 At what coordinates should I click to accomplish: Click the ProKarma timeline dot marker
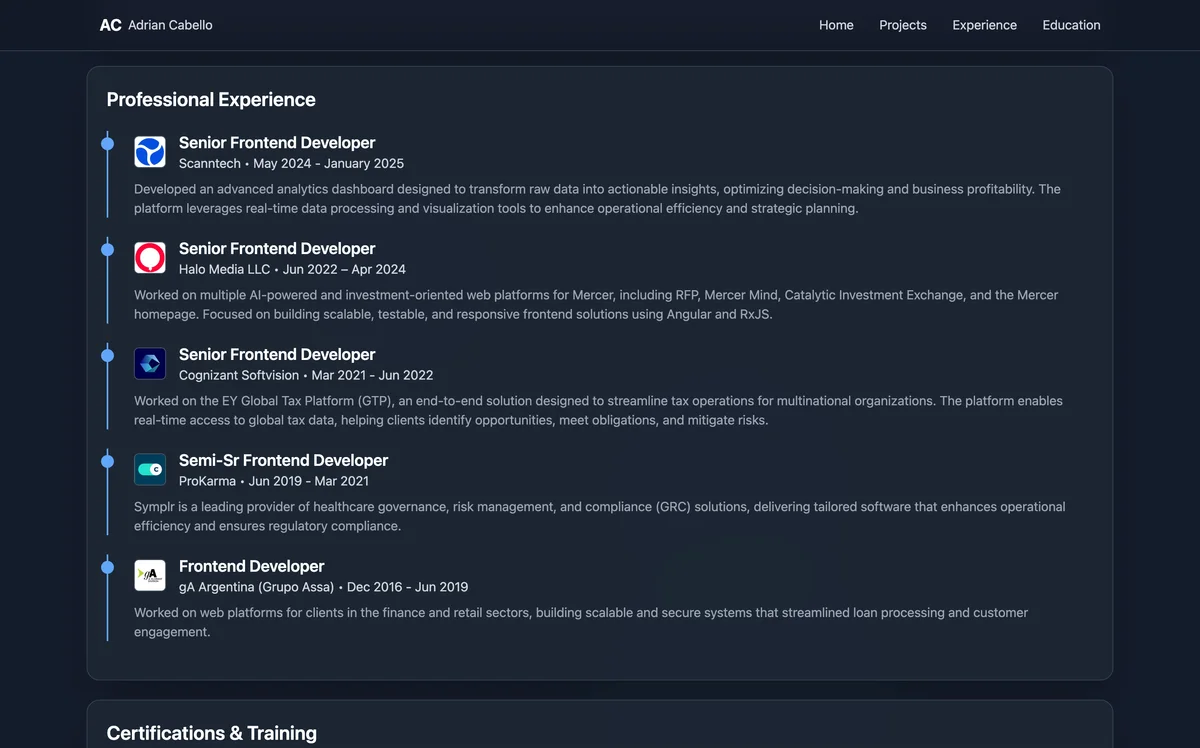coord(107,462)
